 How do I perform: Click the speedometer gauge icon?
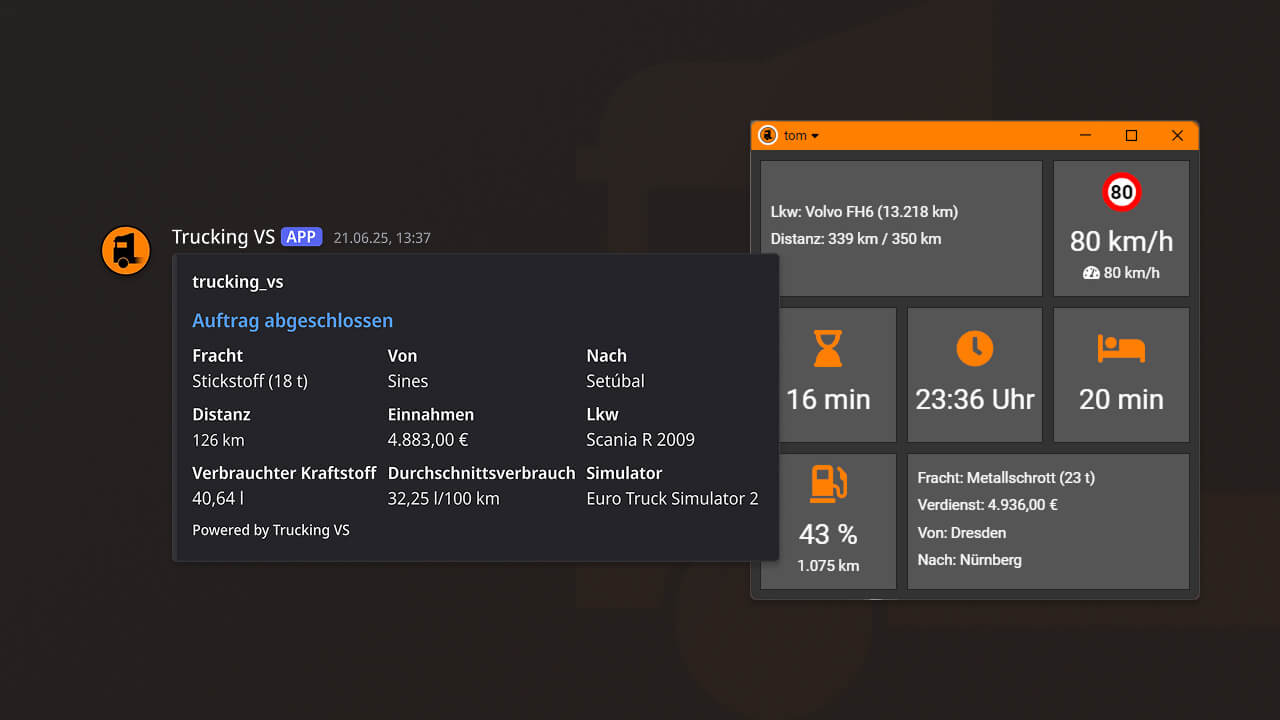pos(1091,273)
